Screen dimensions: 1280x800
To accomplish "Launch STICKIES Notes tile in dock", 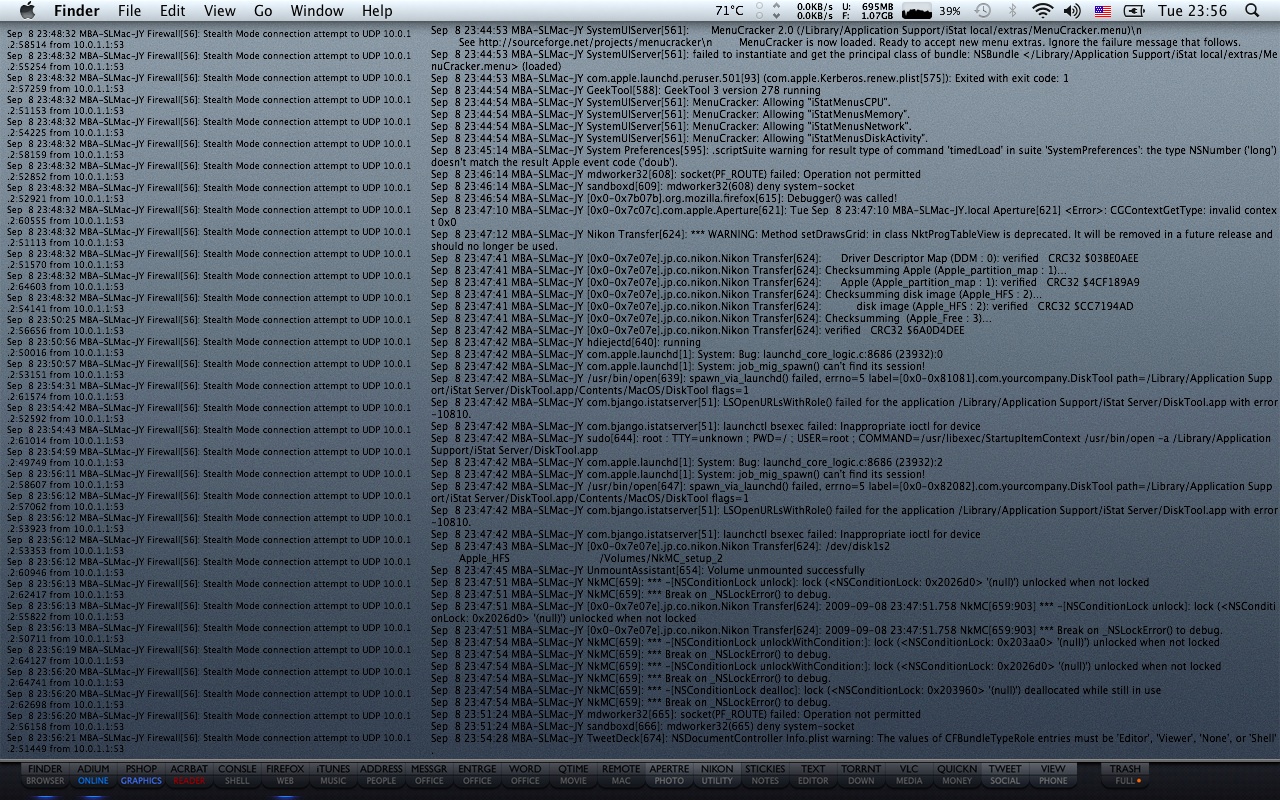I will [x=765, y=775].
